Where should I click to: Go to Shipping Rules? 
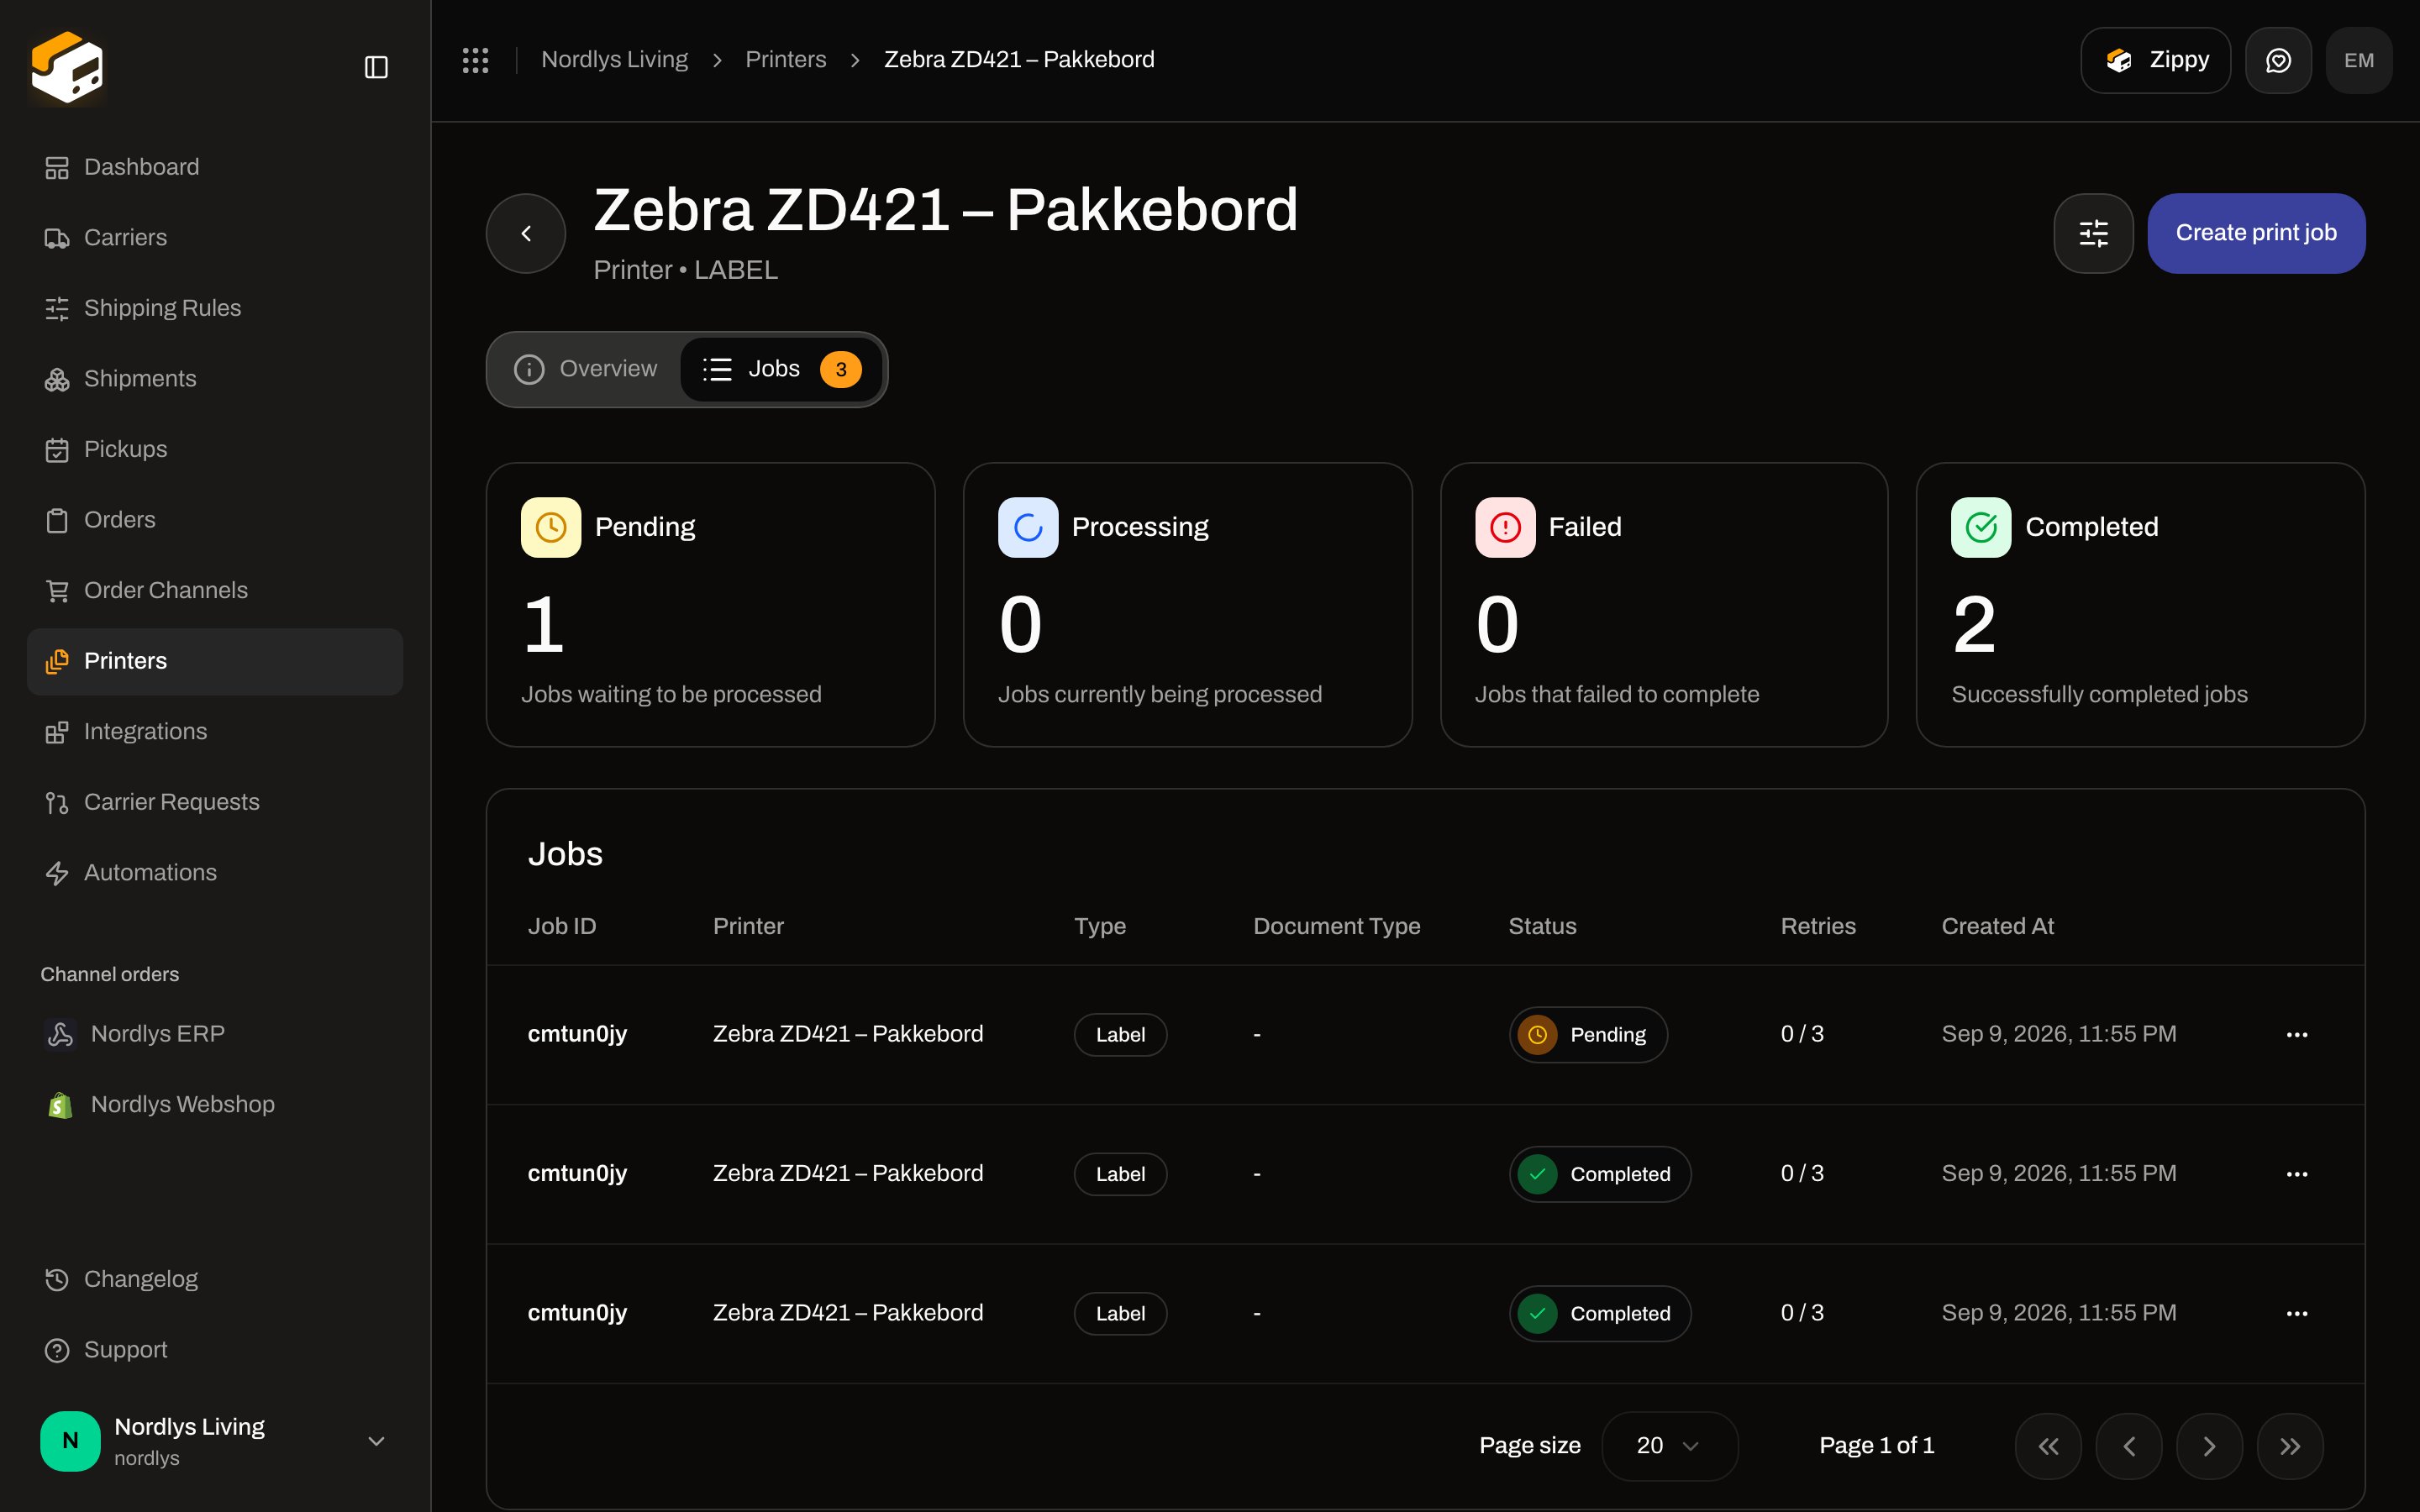(x=215, y=308)
